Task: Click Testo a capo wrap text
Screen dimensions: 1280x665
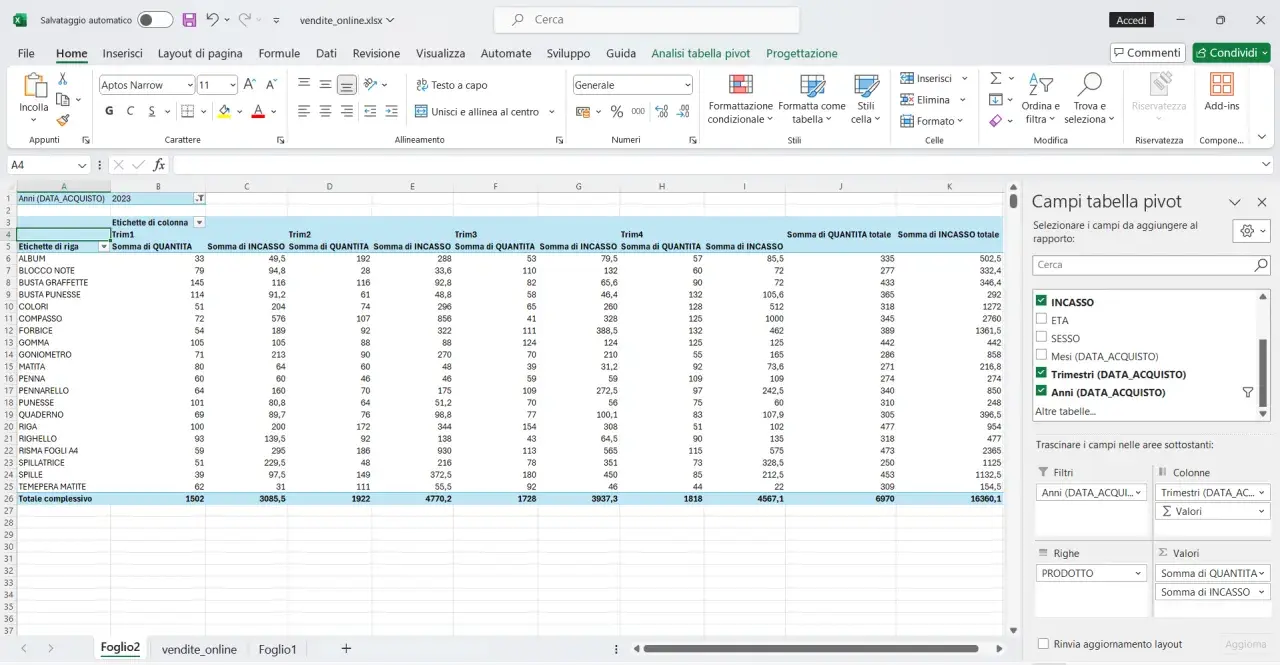Action: click(452, 85)
